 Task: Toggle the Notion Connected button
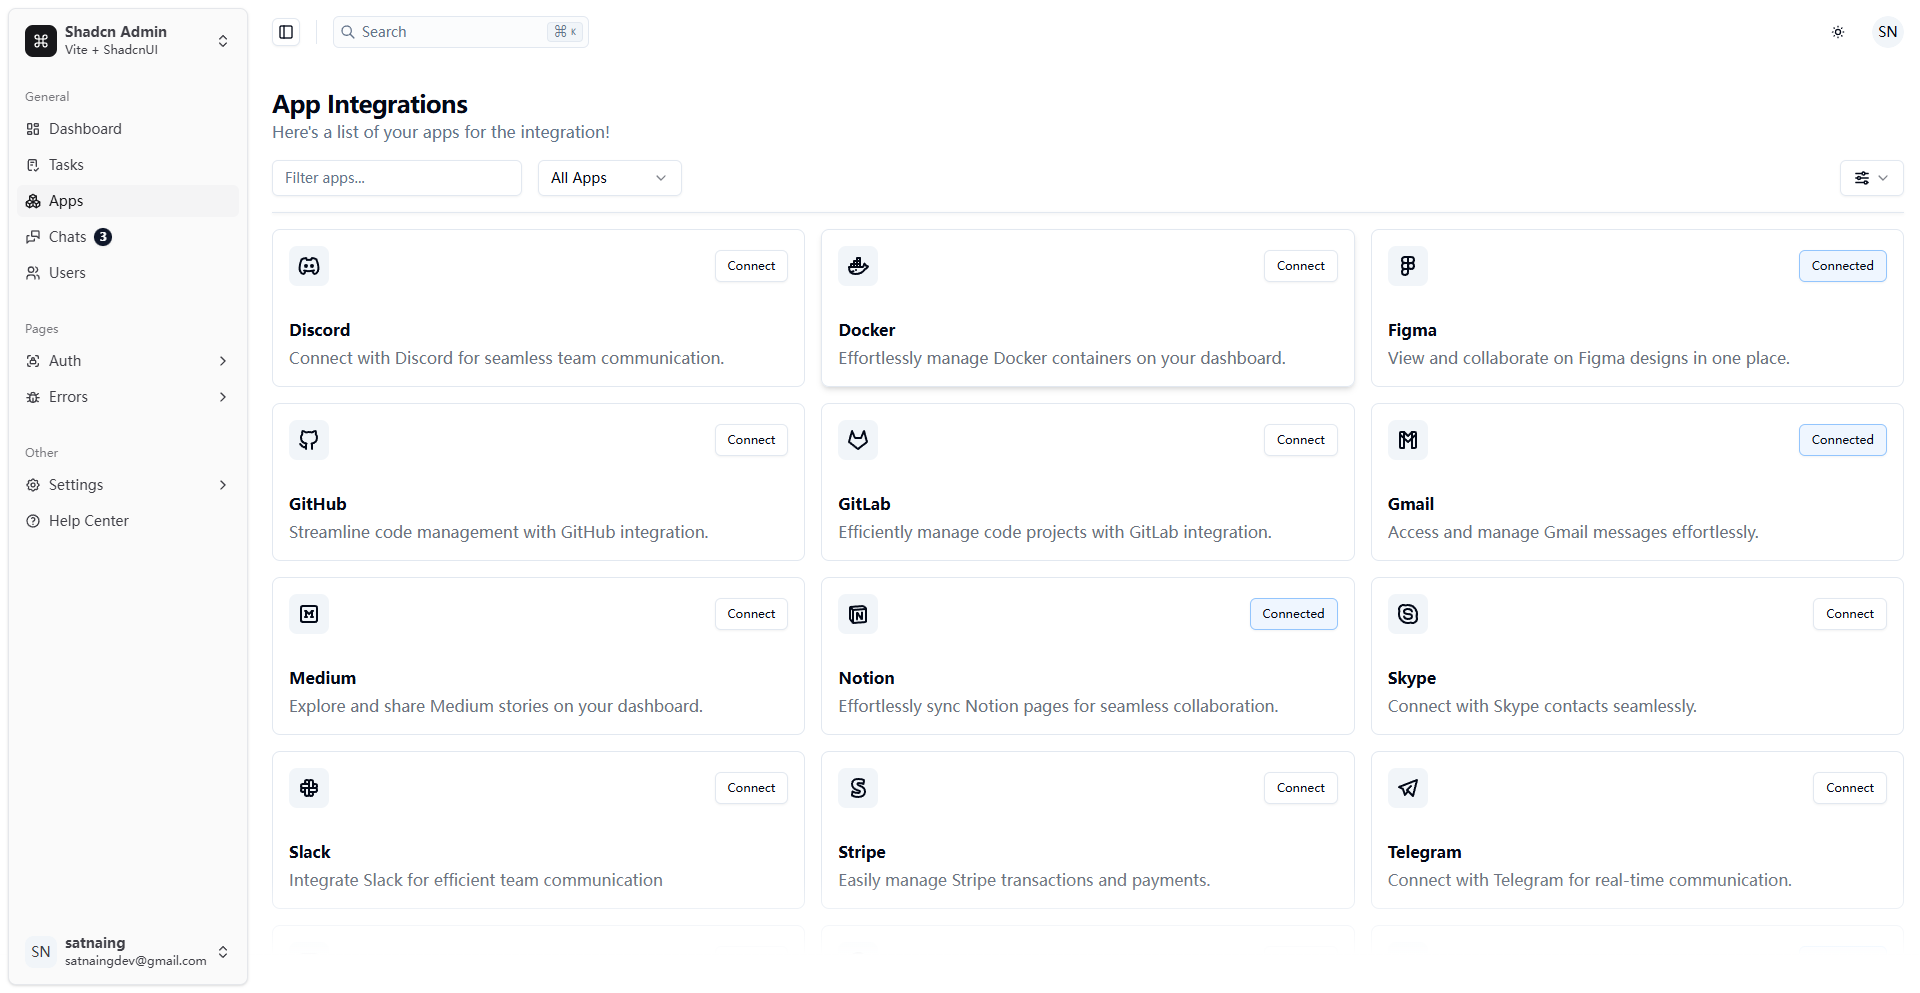(x=1293, y=614)
